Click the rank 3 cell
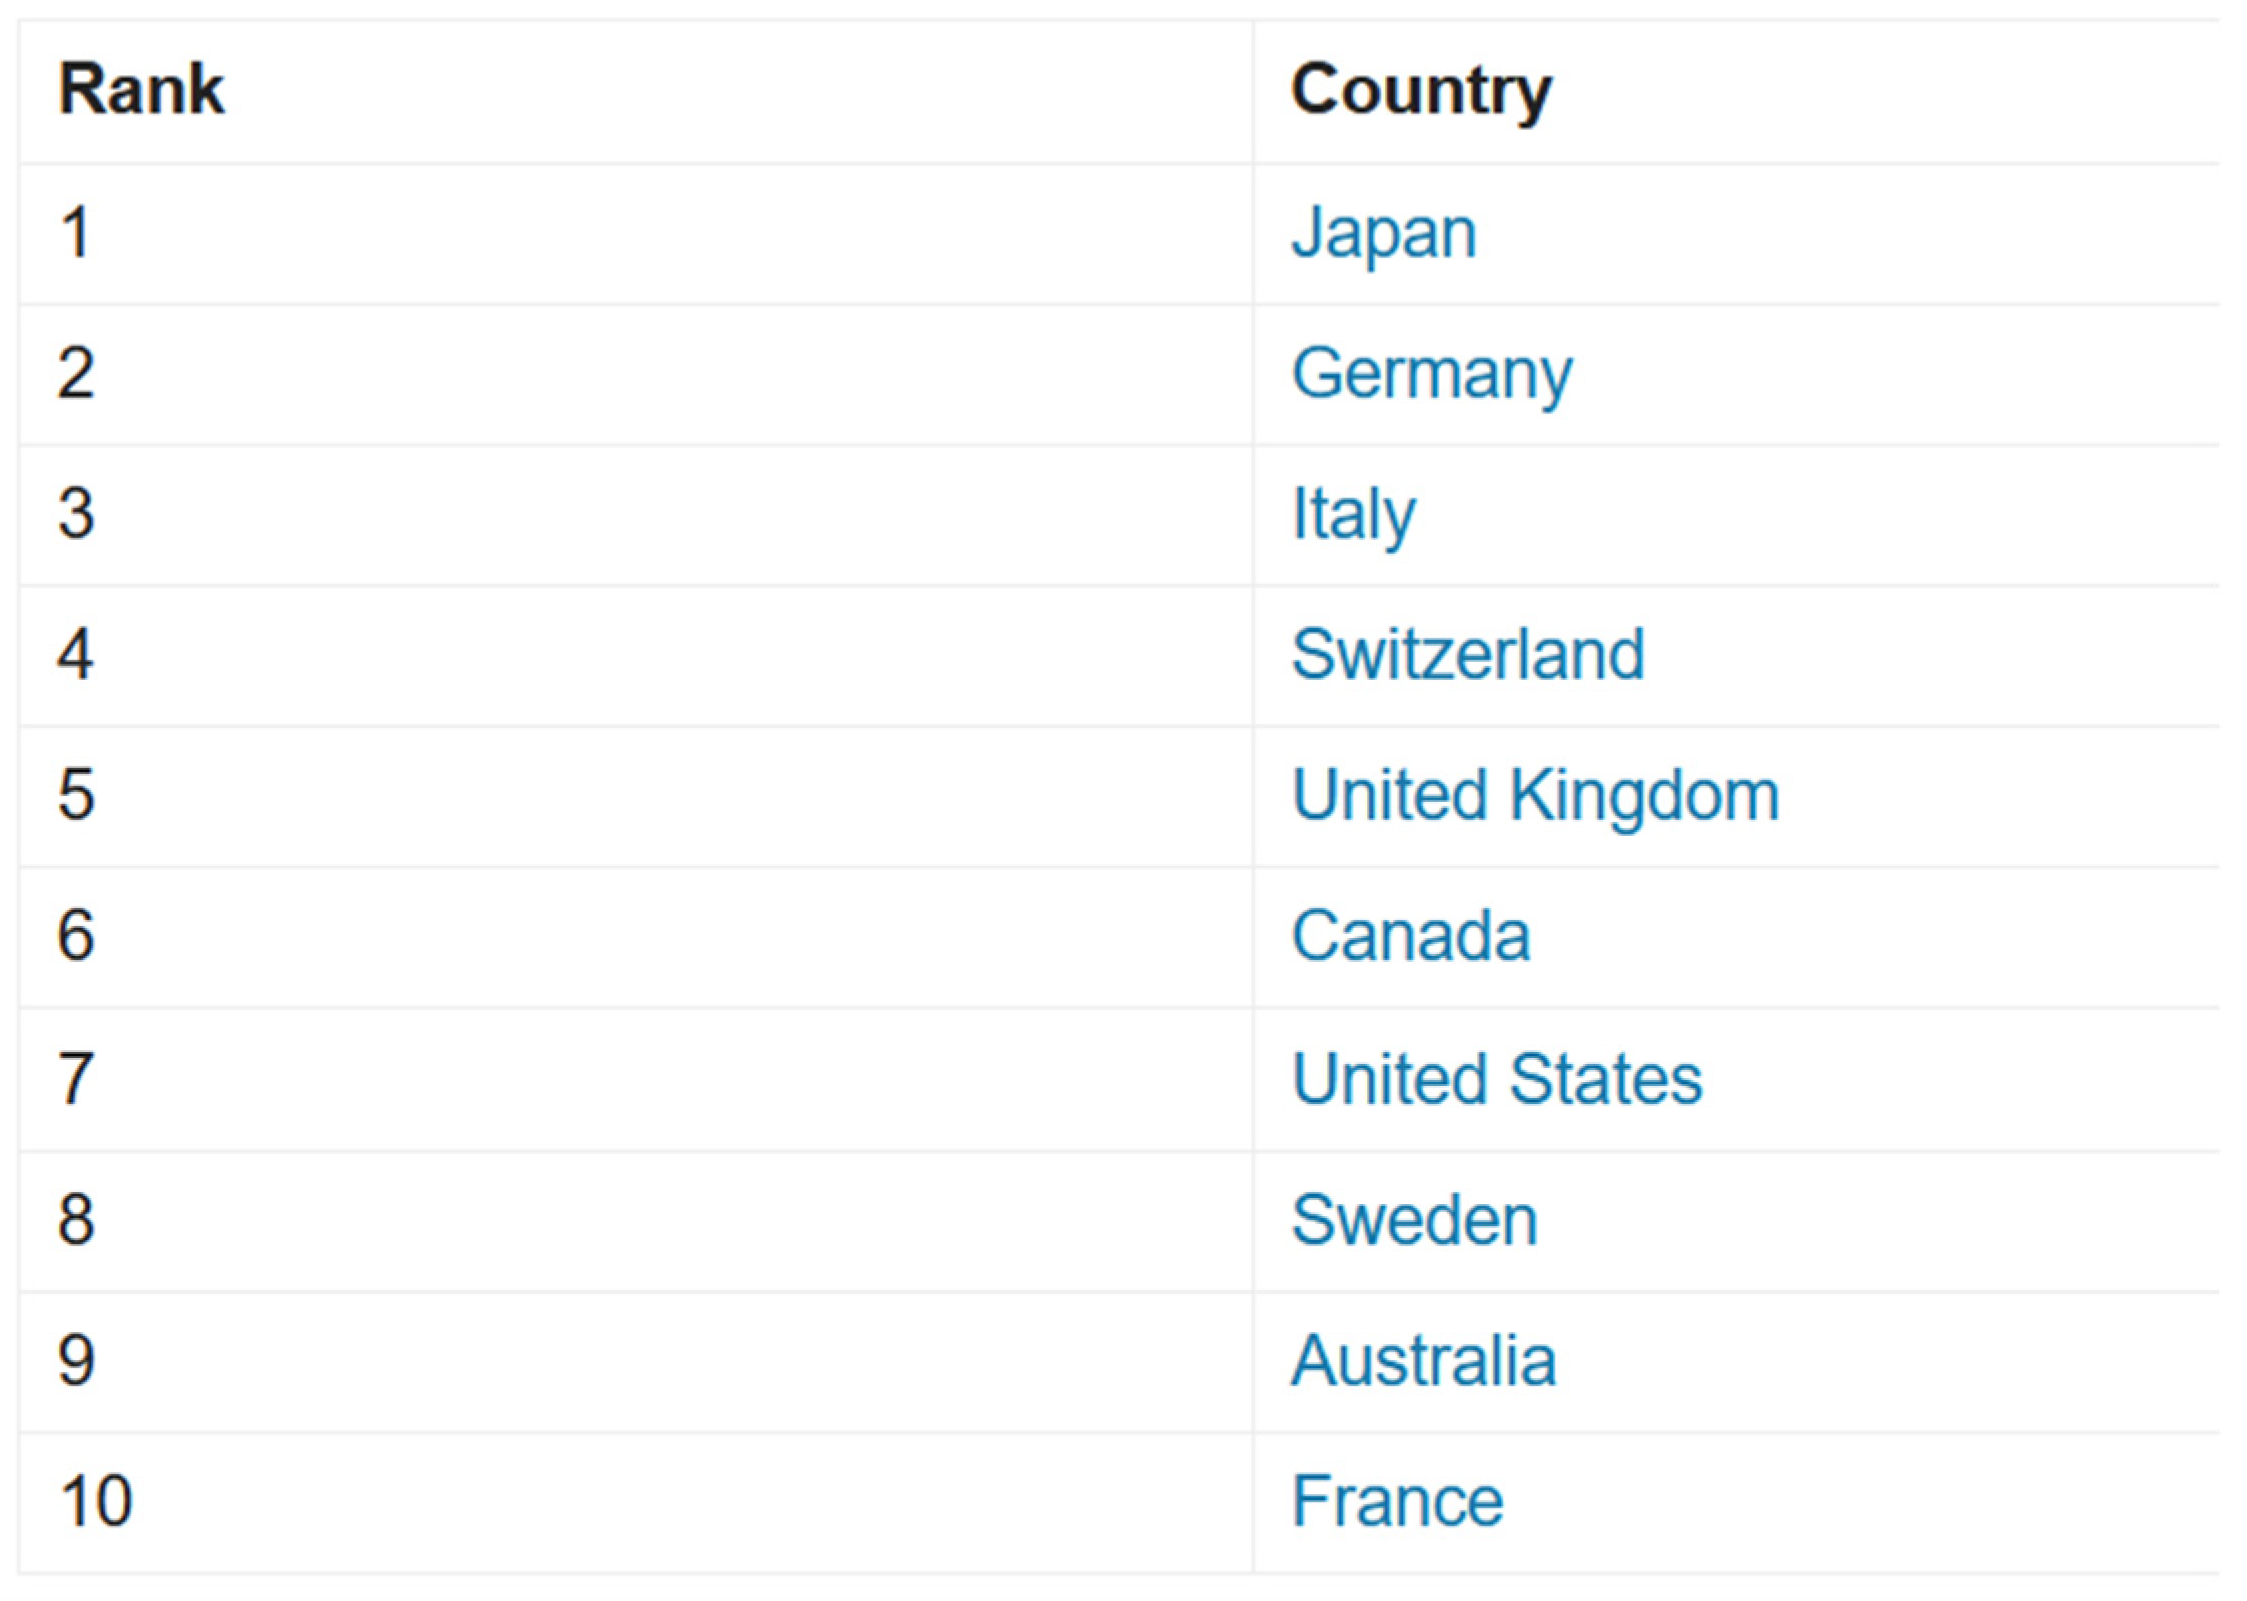 click(76, 514)
